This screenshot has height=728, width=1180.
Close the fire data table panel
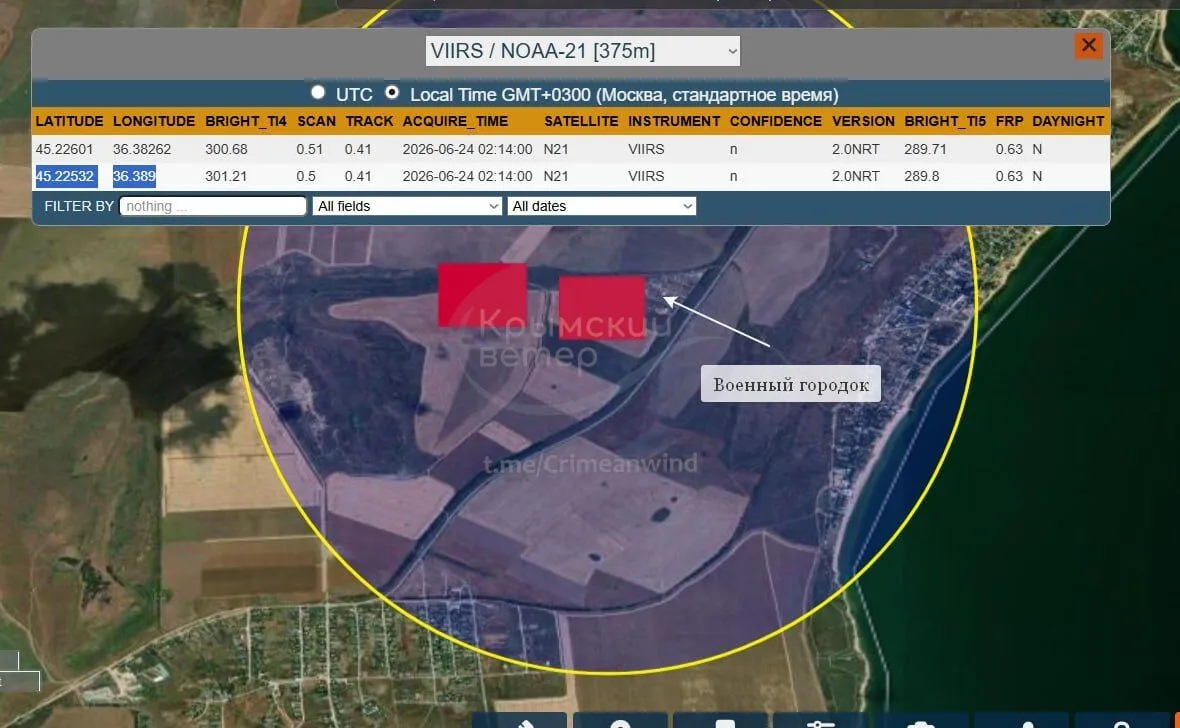point(1088,46)
